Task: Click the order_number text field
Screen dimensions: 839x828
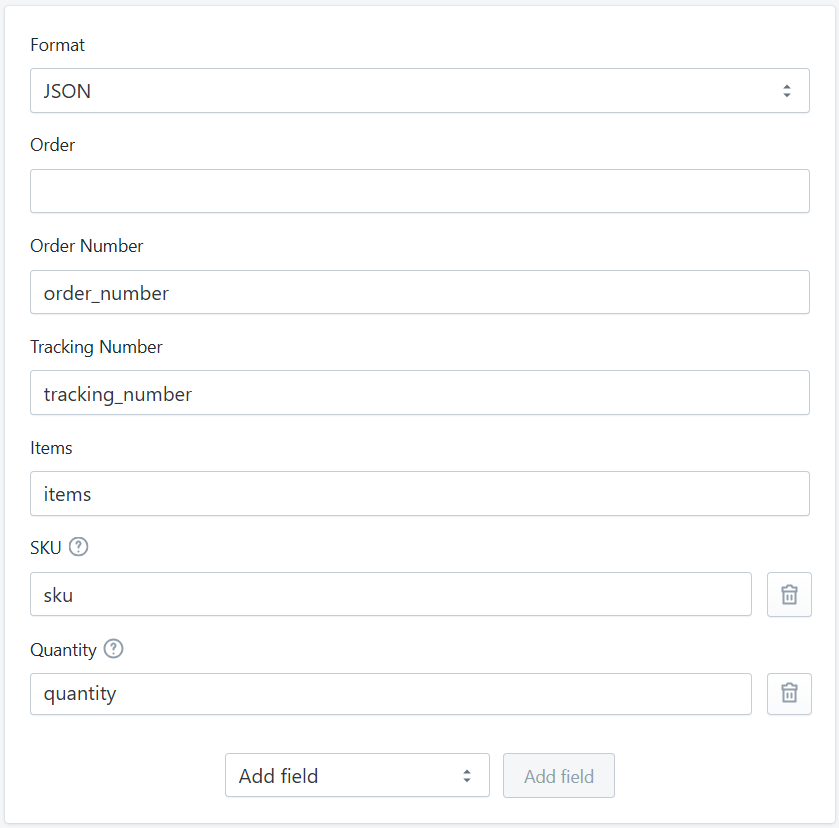Action: click(x=419, y=292)
